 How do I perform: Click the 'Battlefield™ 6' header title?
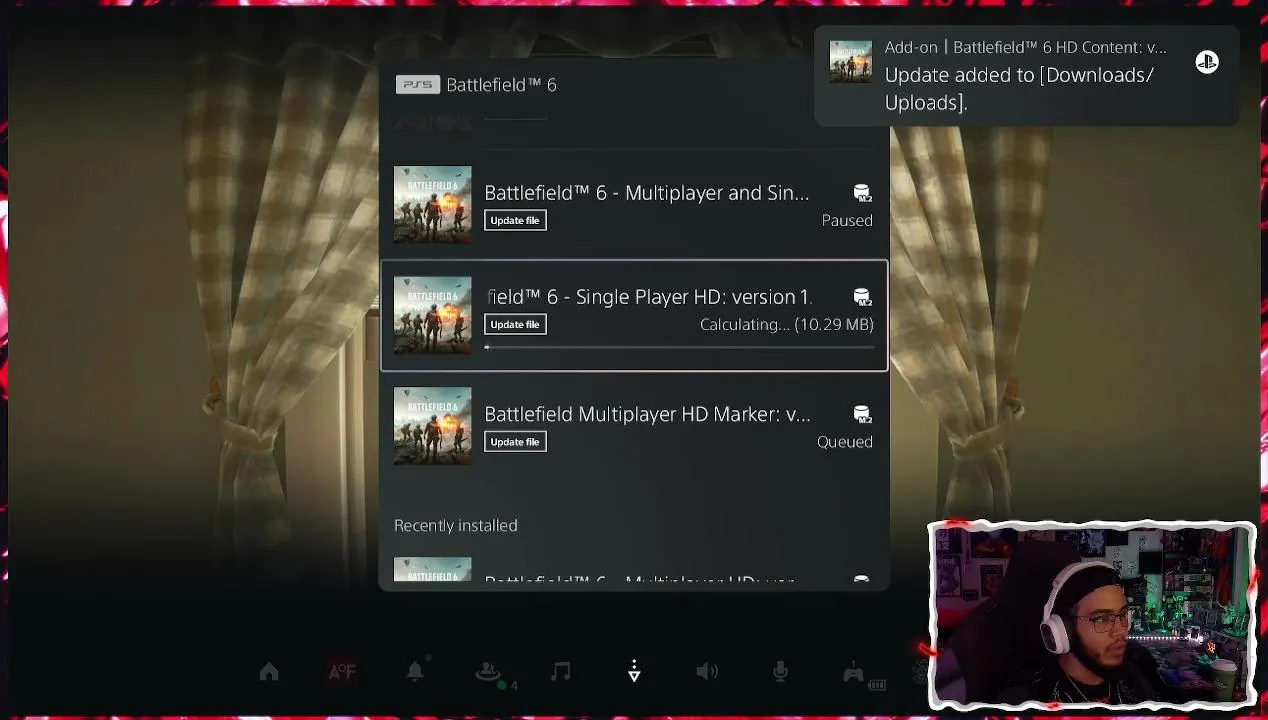[501, 85]
